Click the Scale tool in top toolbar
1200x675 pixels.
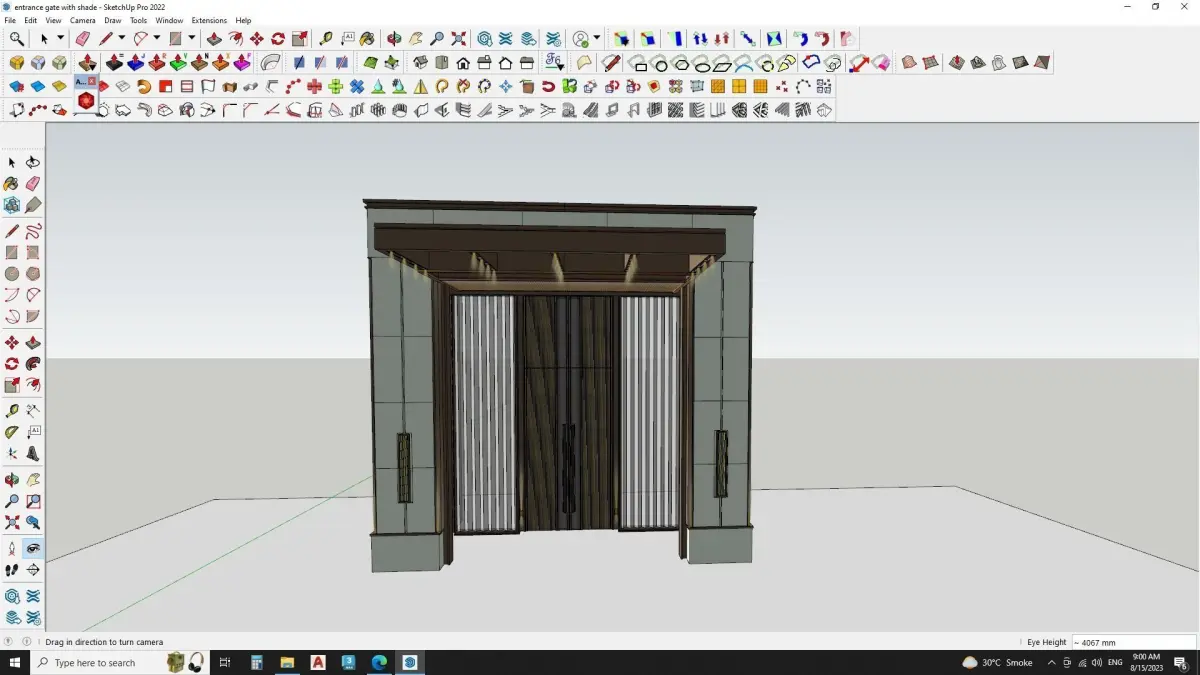tap(299, 39)
